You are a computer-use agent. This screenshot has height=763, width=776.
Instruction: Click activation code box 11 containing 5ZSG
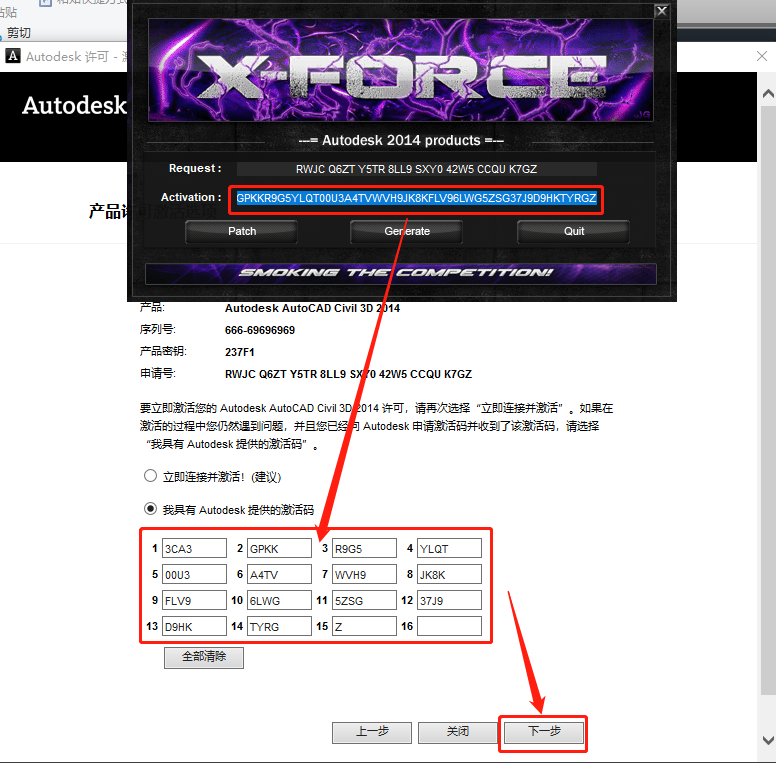pos(365,600)
